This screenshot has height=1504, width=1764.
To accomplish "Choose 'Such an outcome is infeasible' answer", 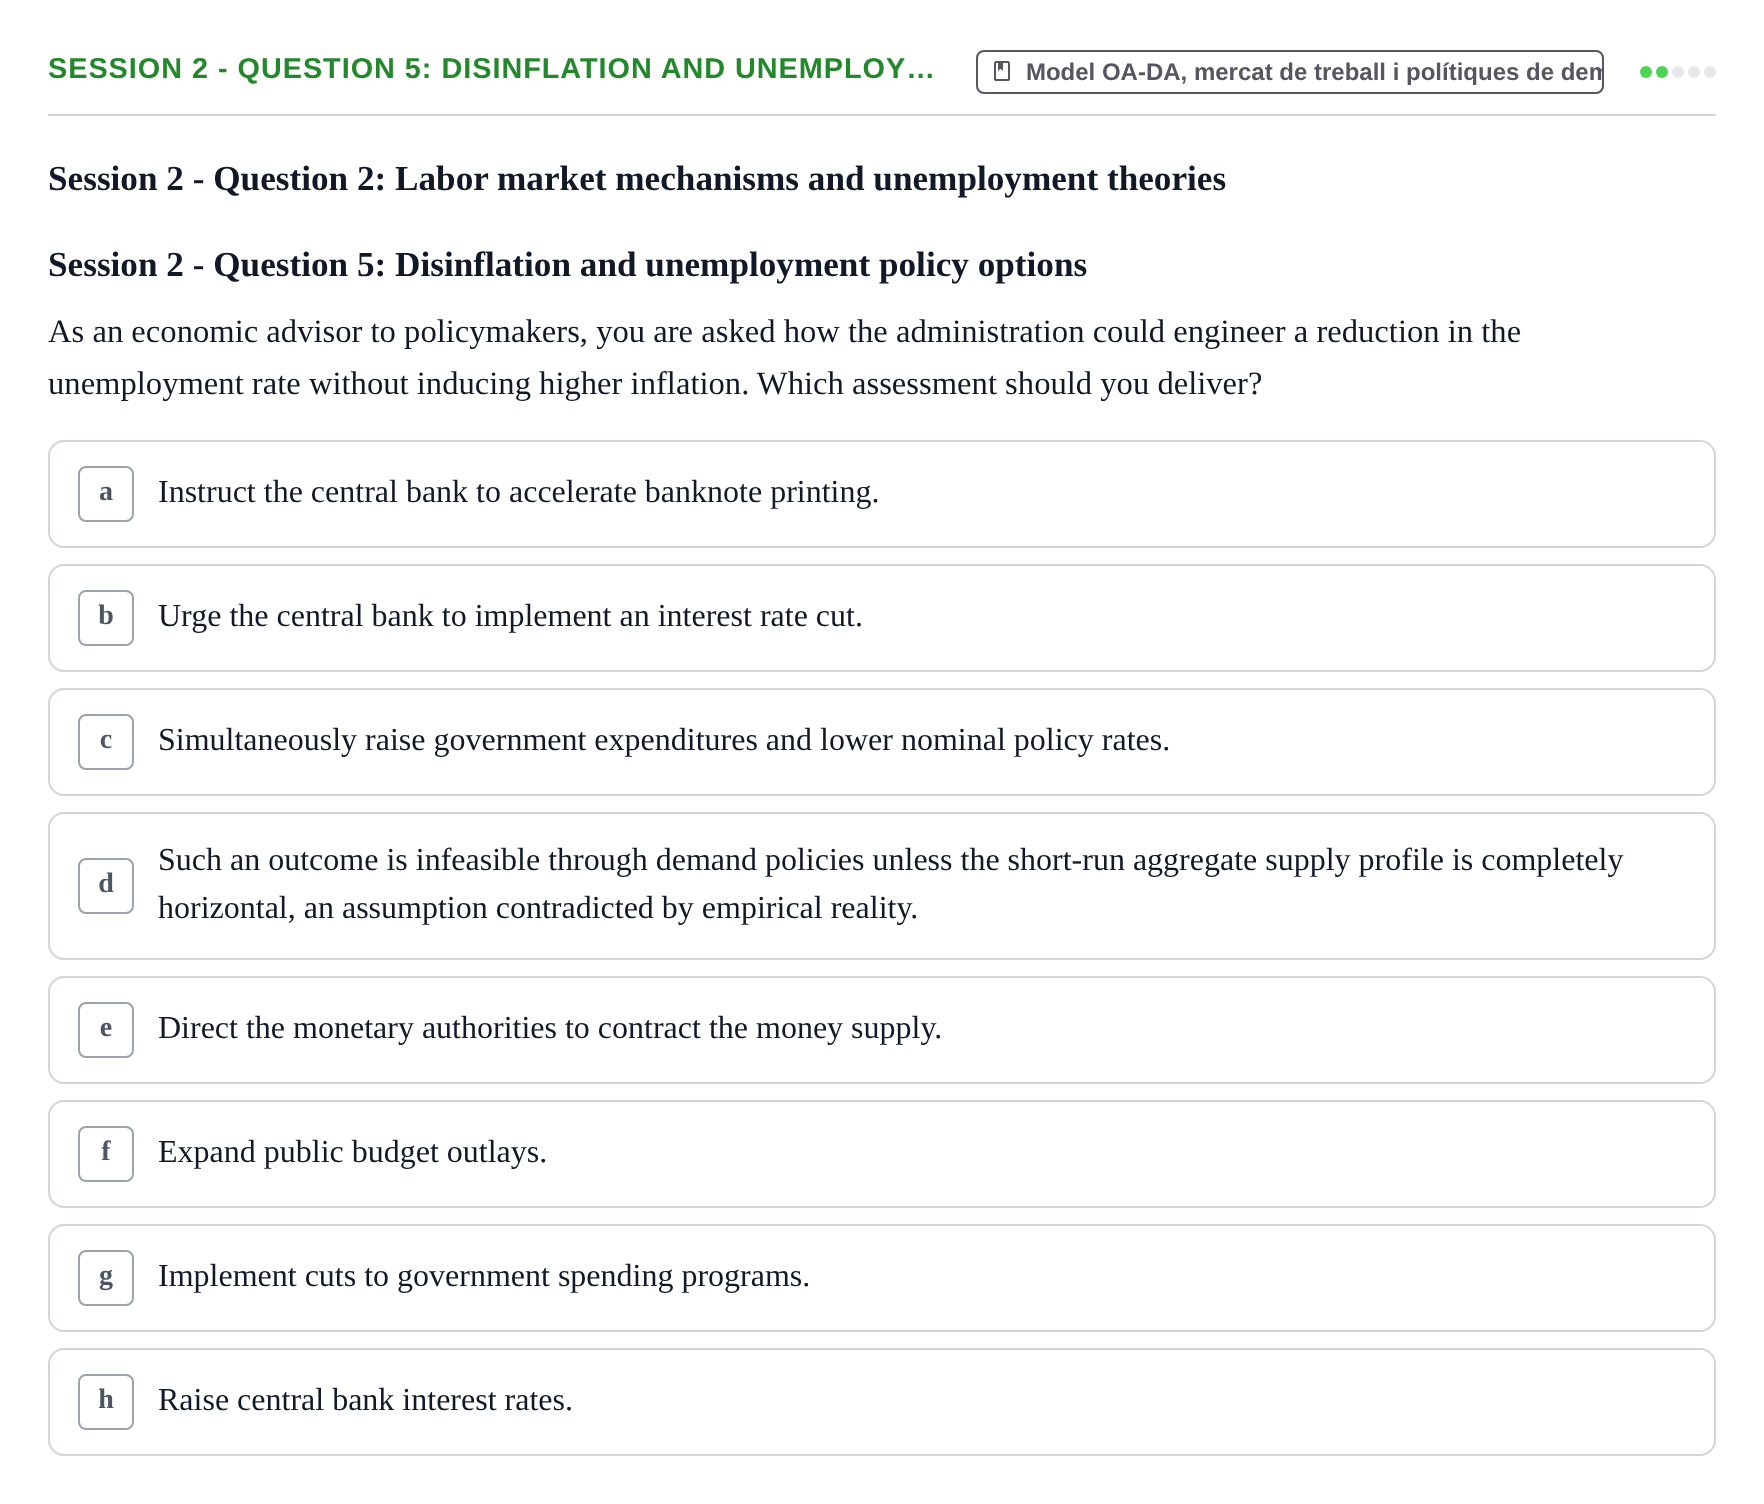I will click(890, 885).
